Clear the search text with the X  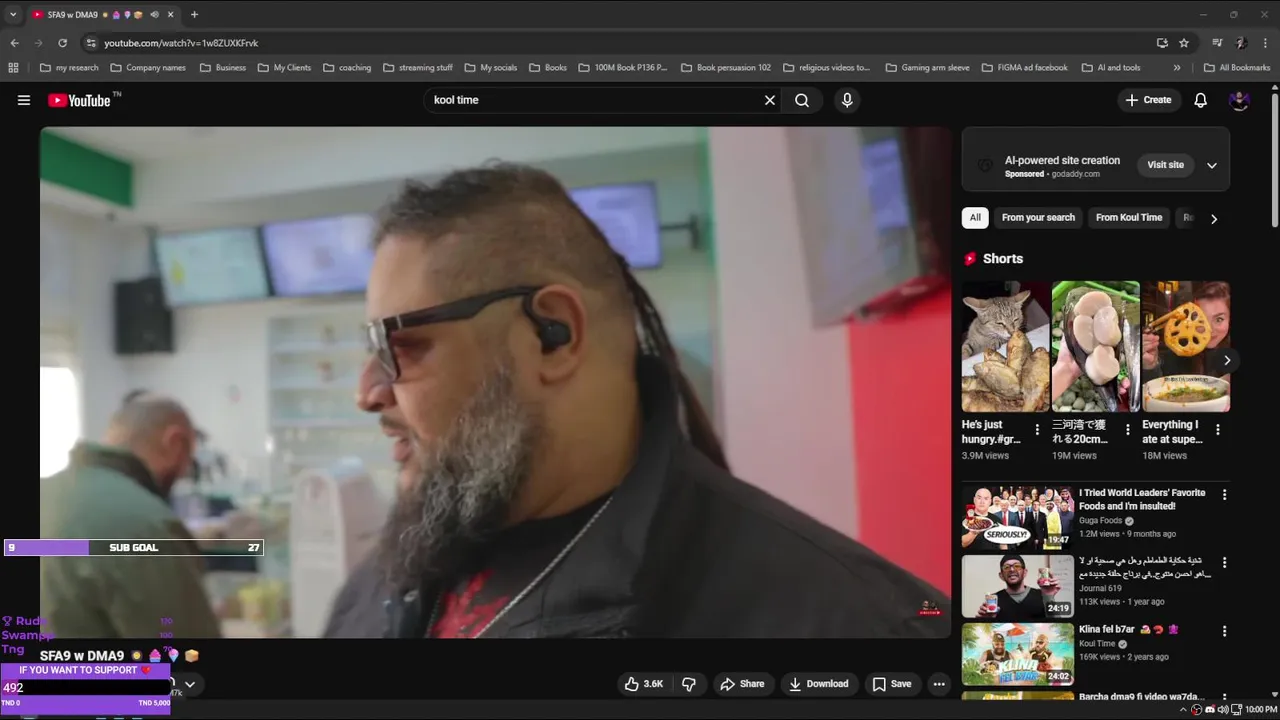click(x=770, y=100)
